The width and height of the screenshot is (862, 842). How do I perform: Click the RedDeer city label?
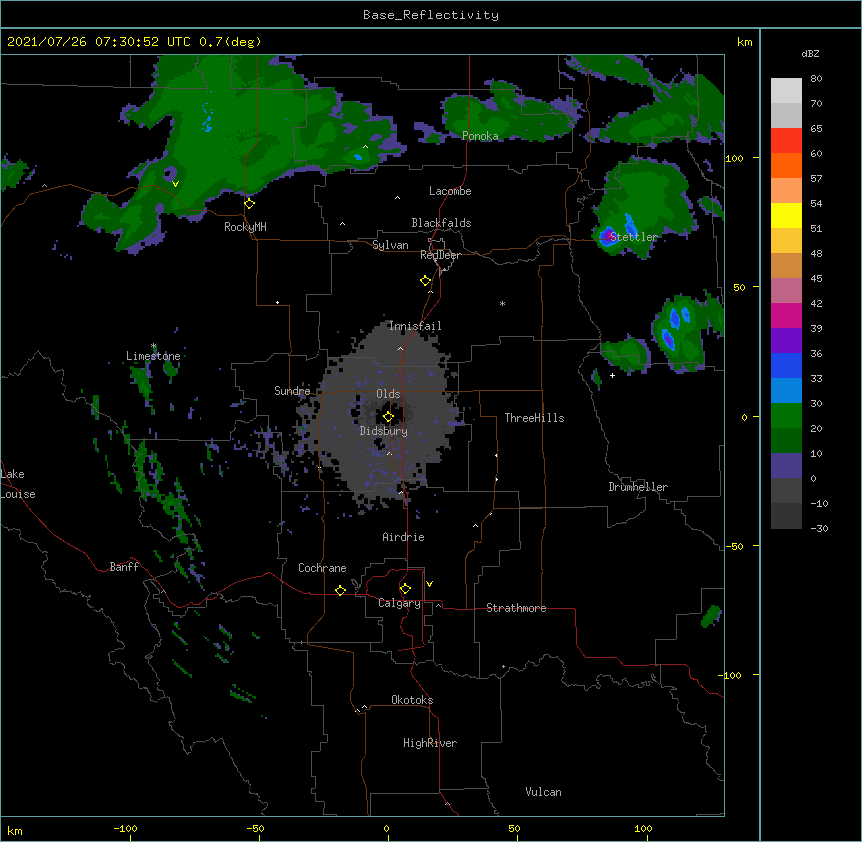tap(440, 255)
